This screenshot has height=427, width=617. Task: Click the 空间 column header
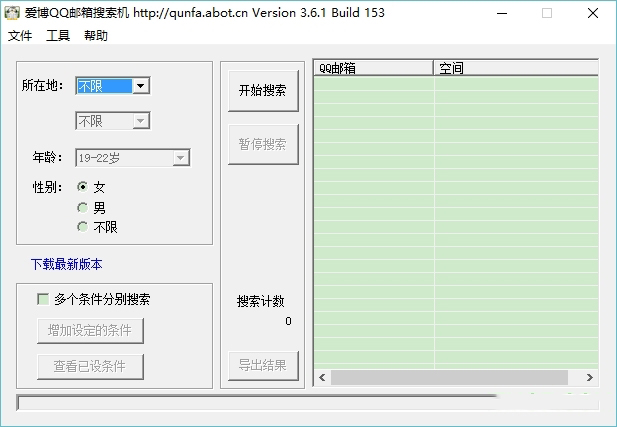tap(515, 68)
